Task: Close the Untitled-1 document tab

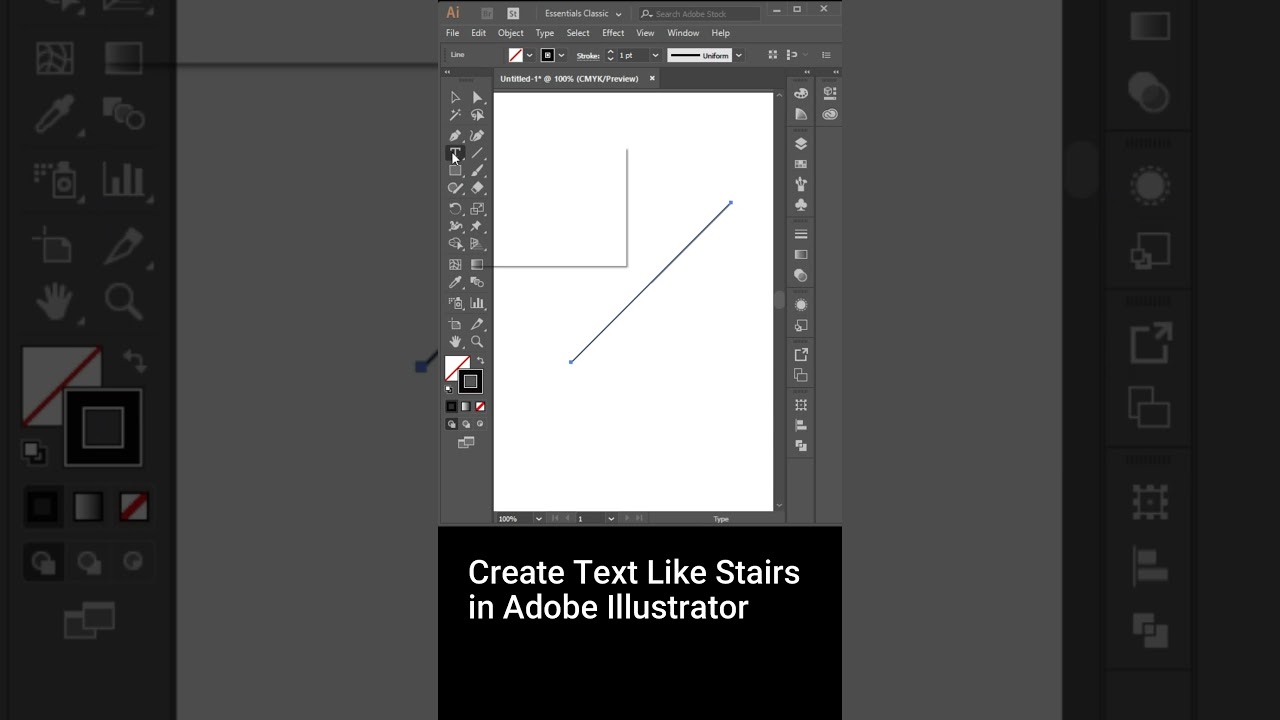Action: point(652,78)
